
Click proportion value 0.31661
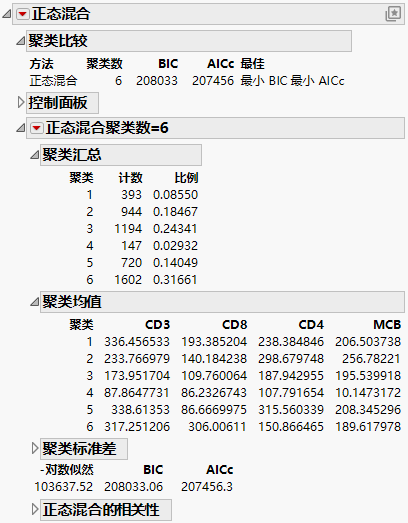pos(175,280)
